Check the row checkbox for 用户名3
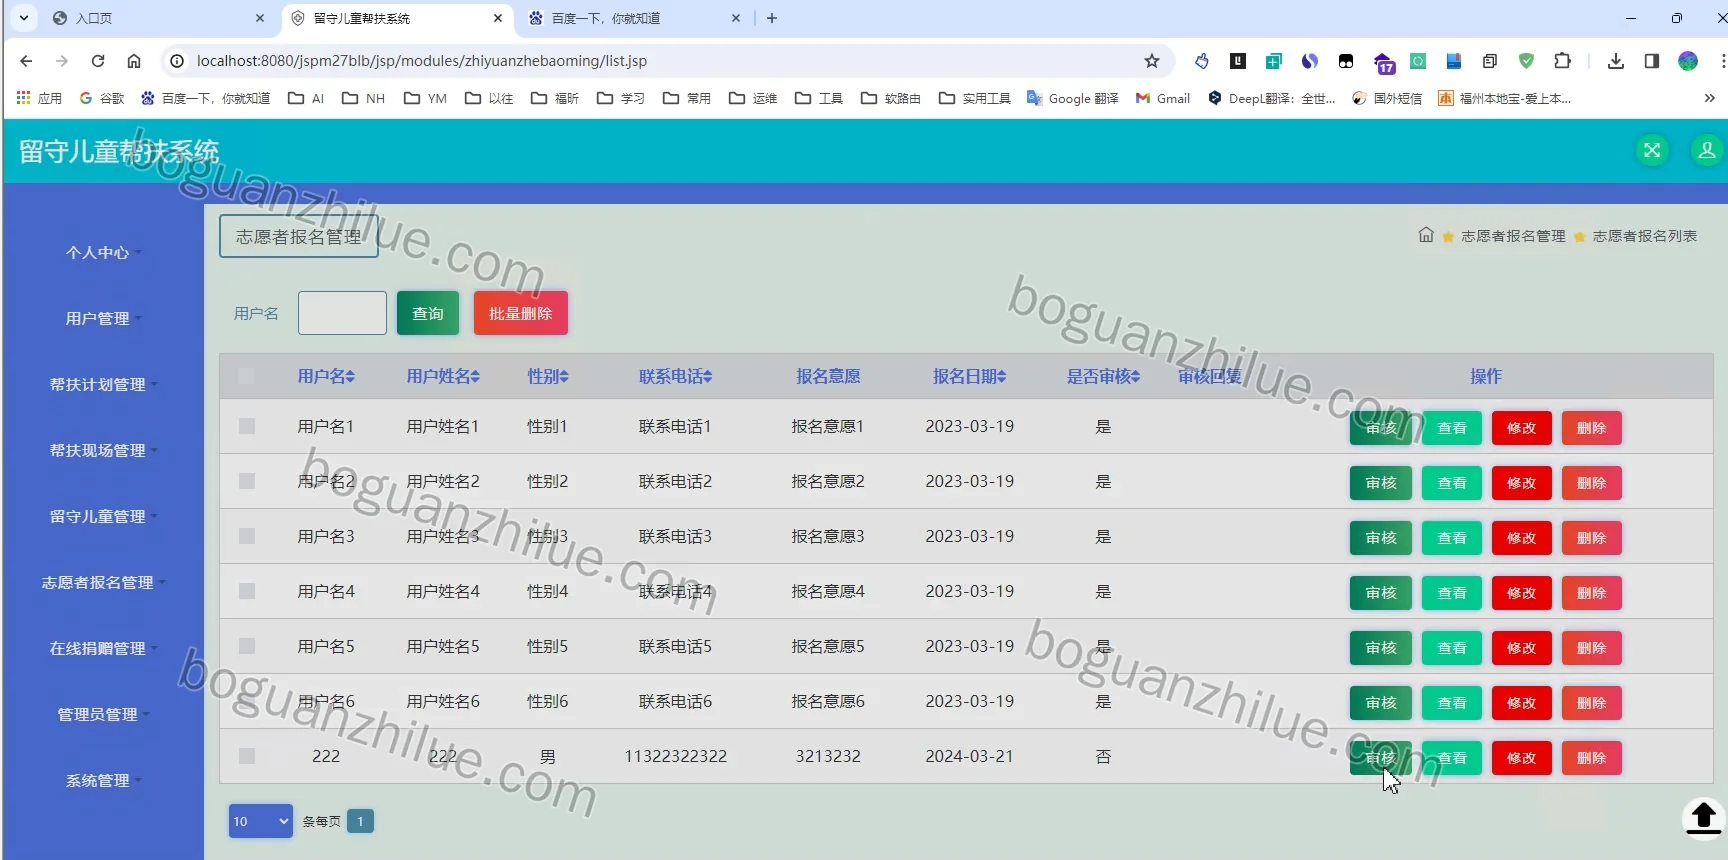This screenshot has width=1728, height=860. coord(247,536)
